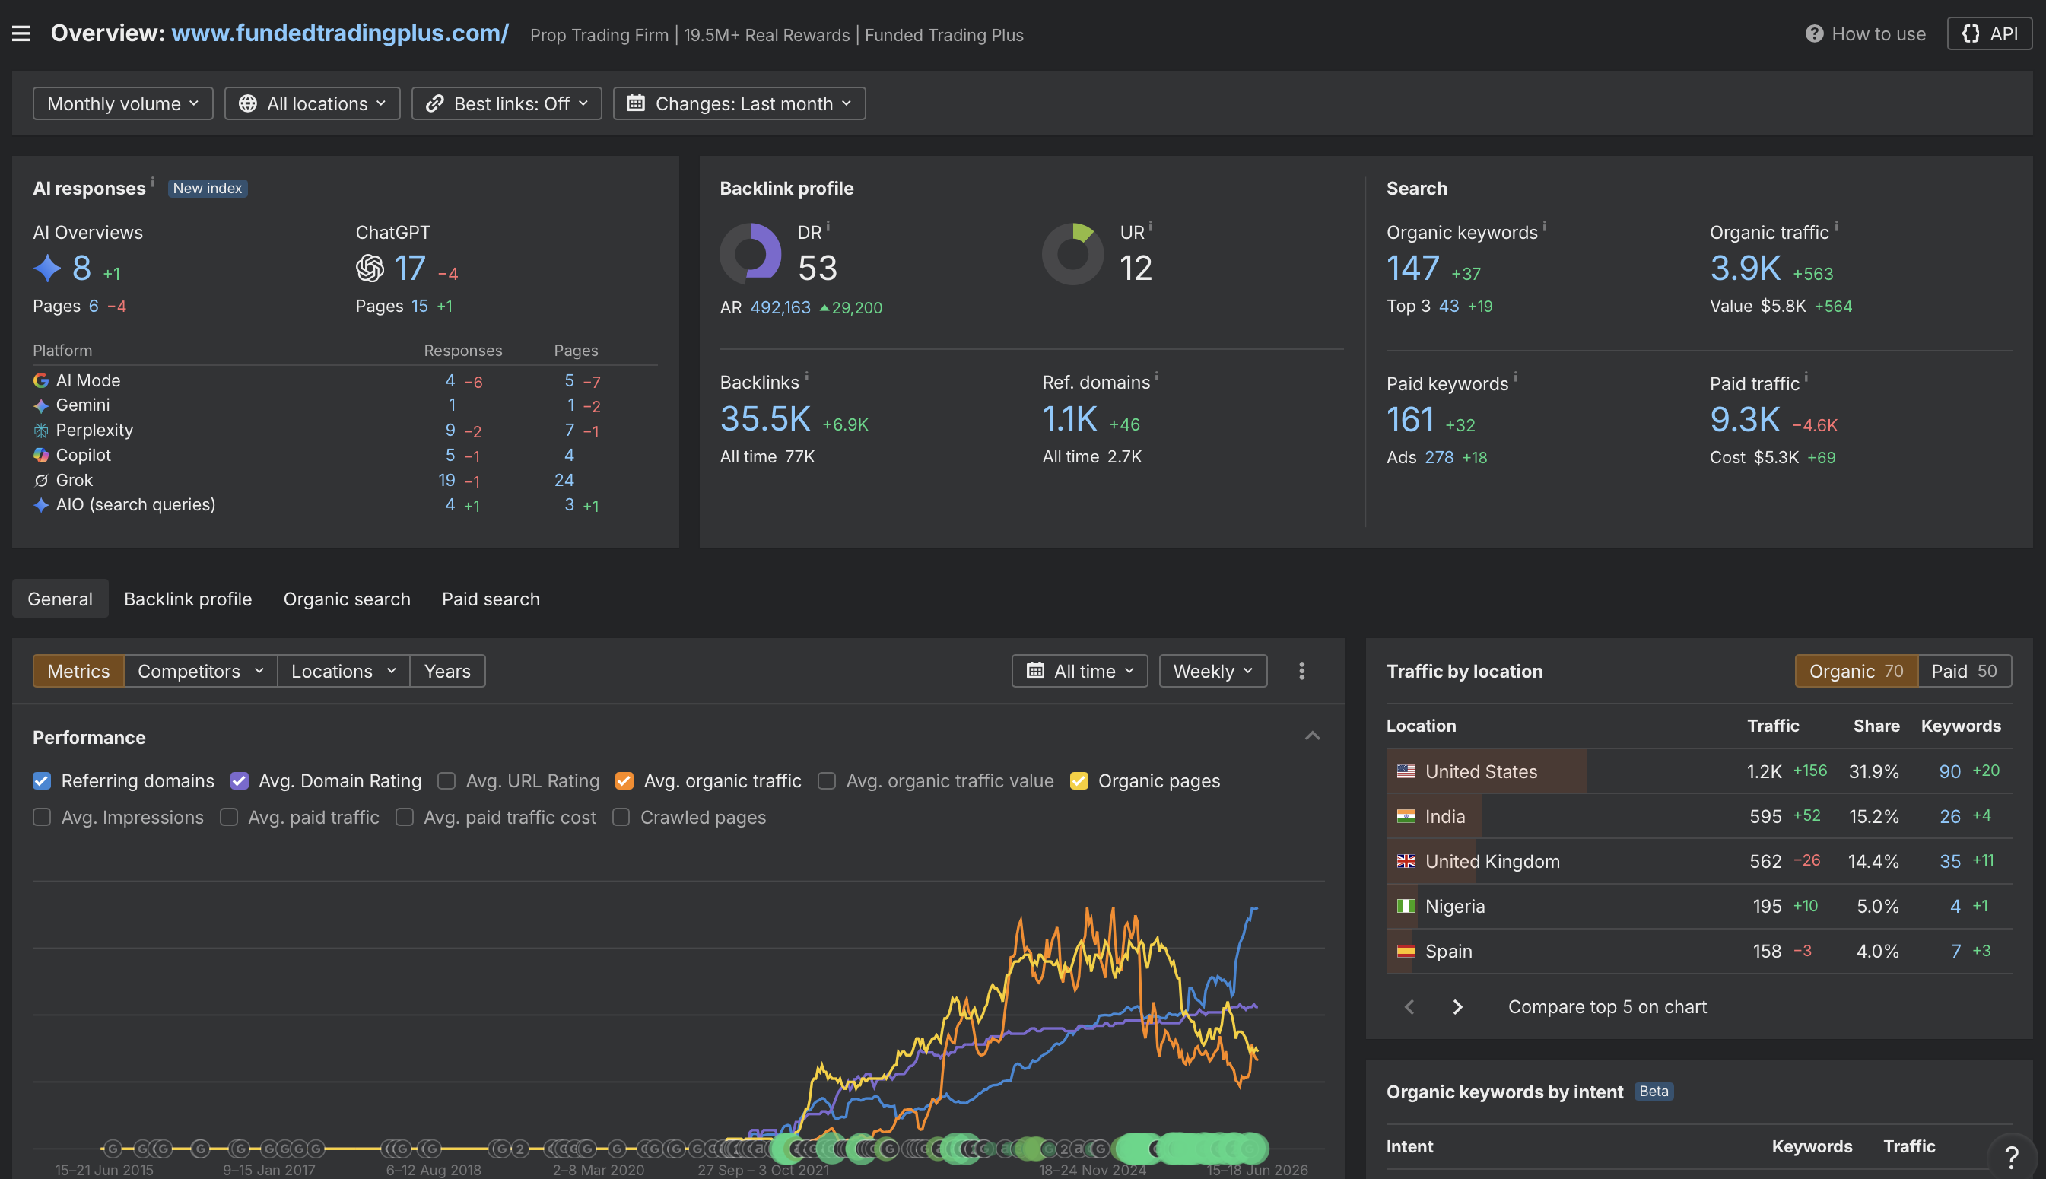Click the Copilot platform icon

click(x=41, y=456)
